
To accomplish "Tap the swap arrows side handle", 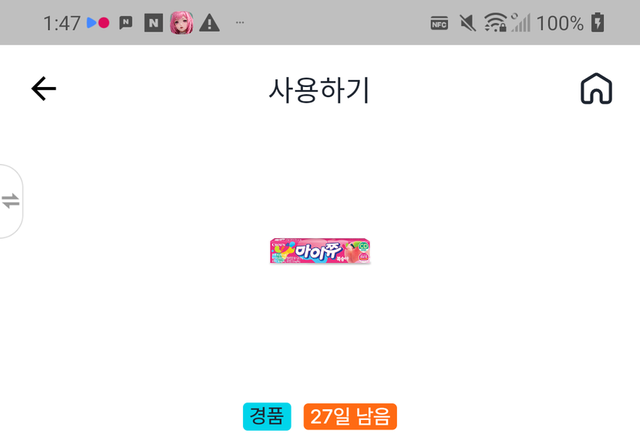I will 11,201.
